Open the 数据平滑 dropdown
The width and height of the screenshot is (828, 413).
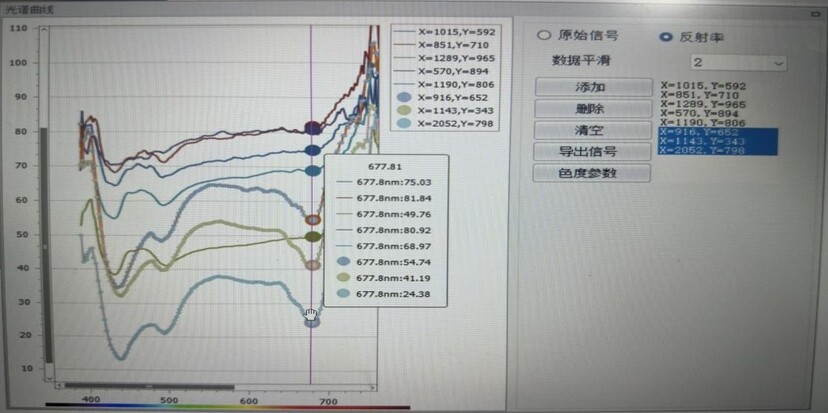[x=722, y=62]
